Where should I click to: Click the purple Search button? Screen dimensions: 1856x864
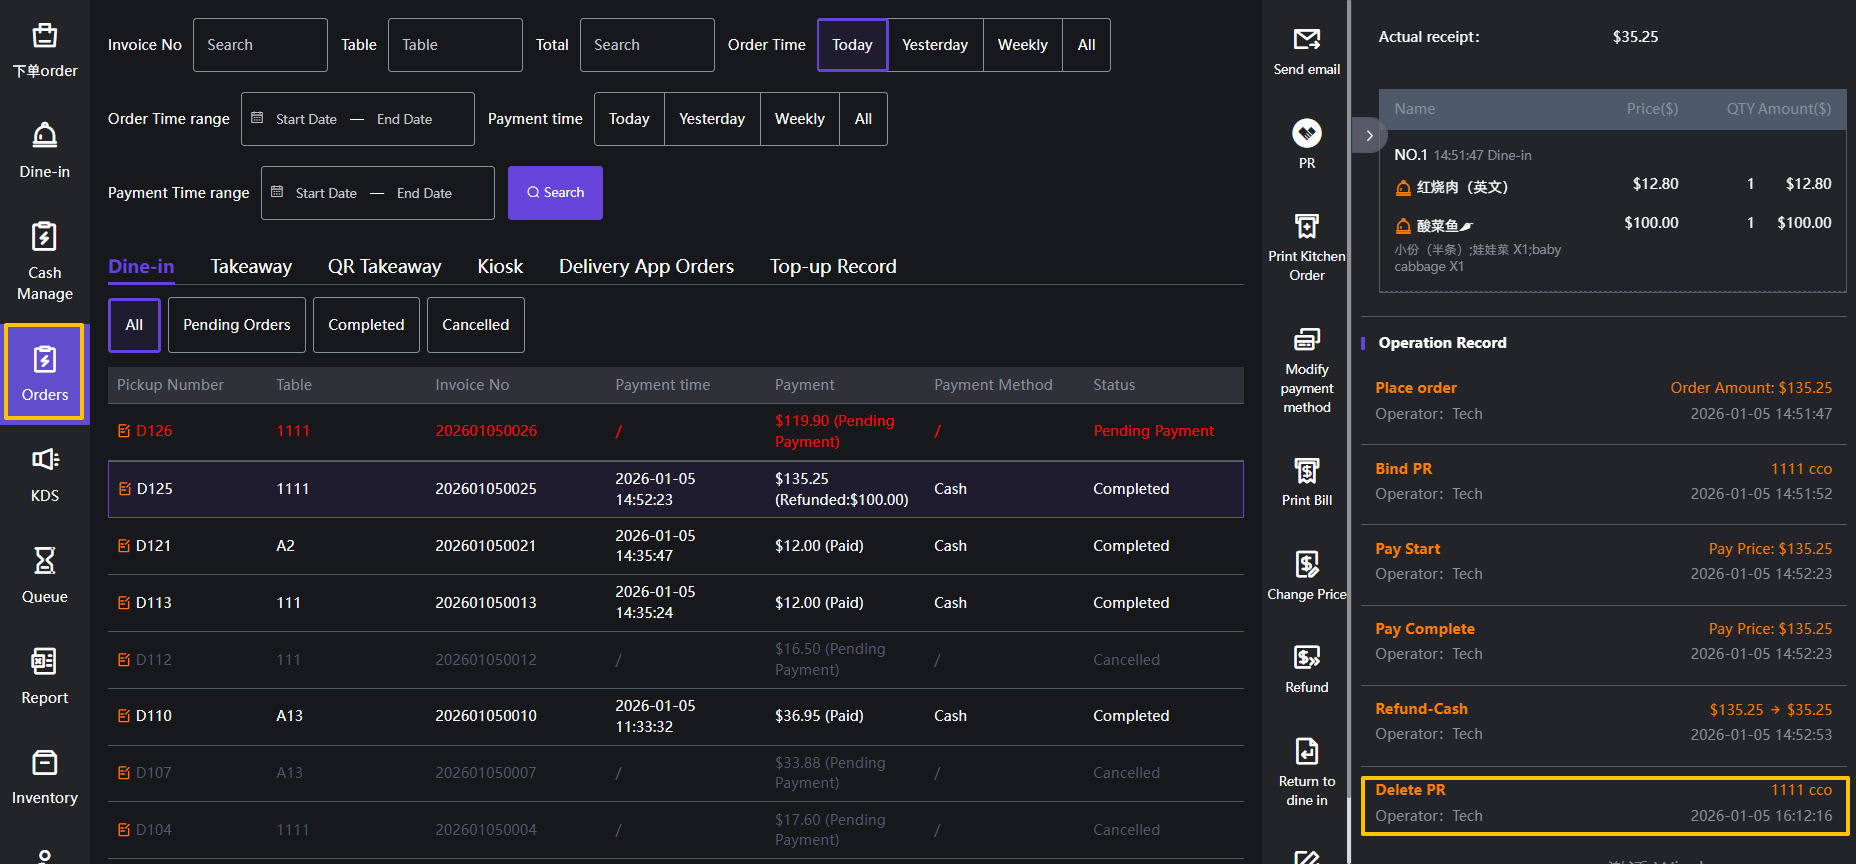(555, 193)
